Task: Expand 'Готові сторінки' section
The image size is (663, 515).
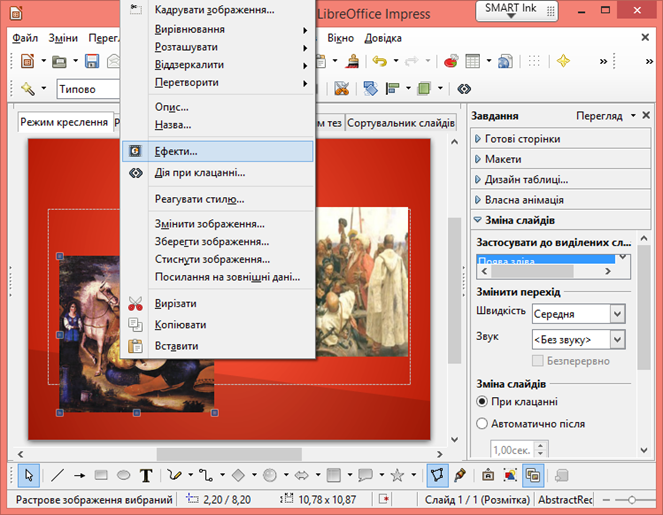Action: tap(560, 139)
